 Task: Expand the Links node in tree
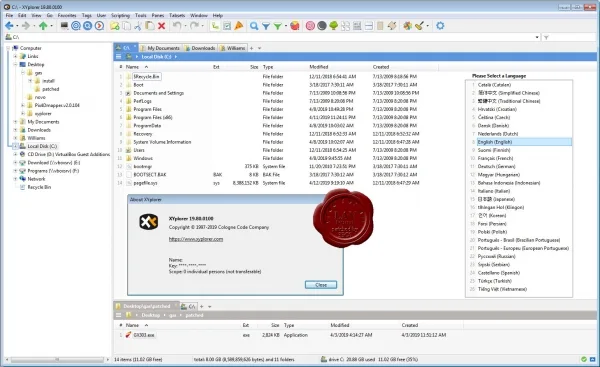15,56
